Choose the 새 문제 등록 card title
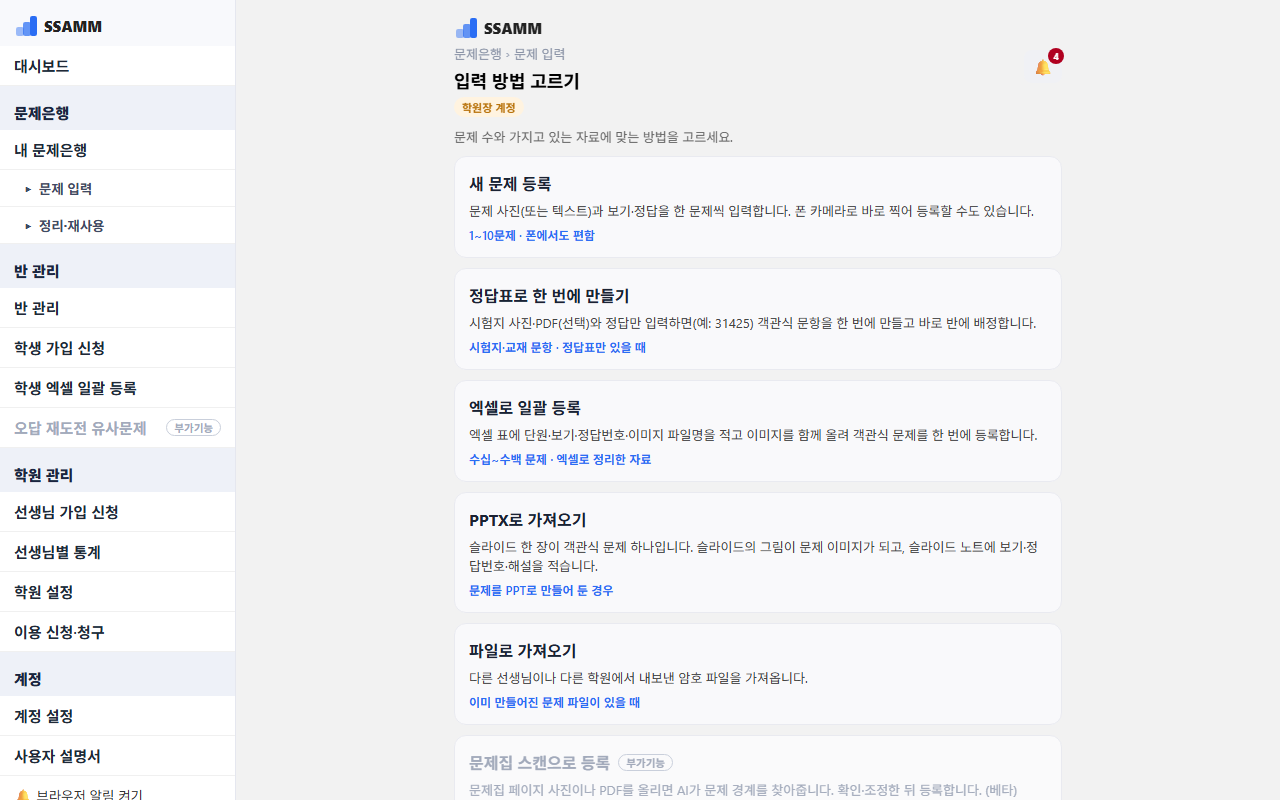 click(510, 184)
